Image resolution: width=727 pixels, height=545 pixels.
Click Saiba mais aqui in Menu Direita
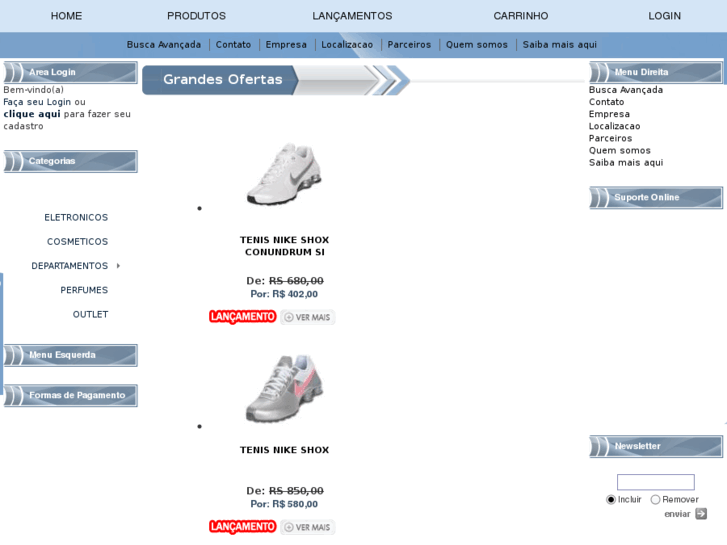click(626, 162)
